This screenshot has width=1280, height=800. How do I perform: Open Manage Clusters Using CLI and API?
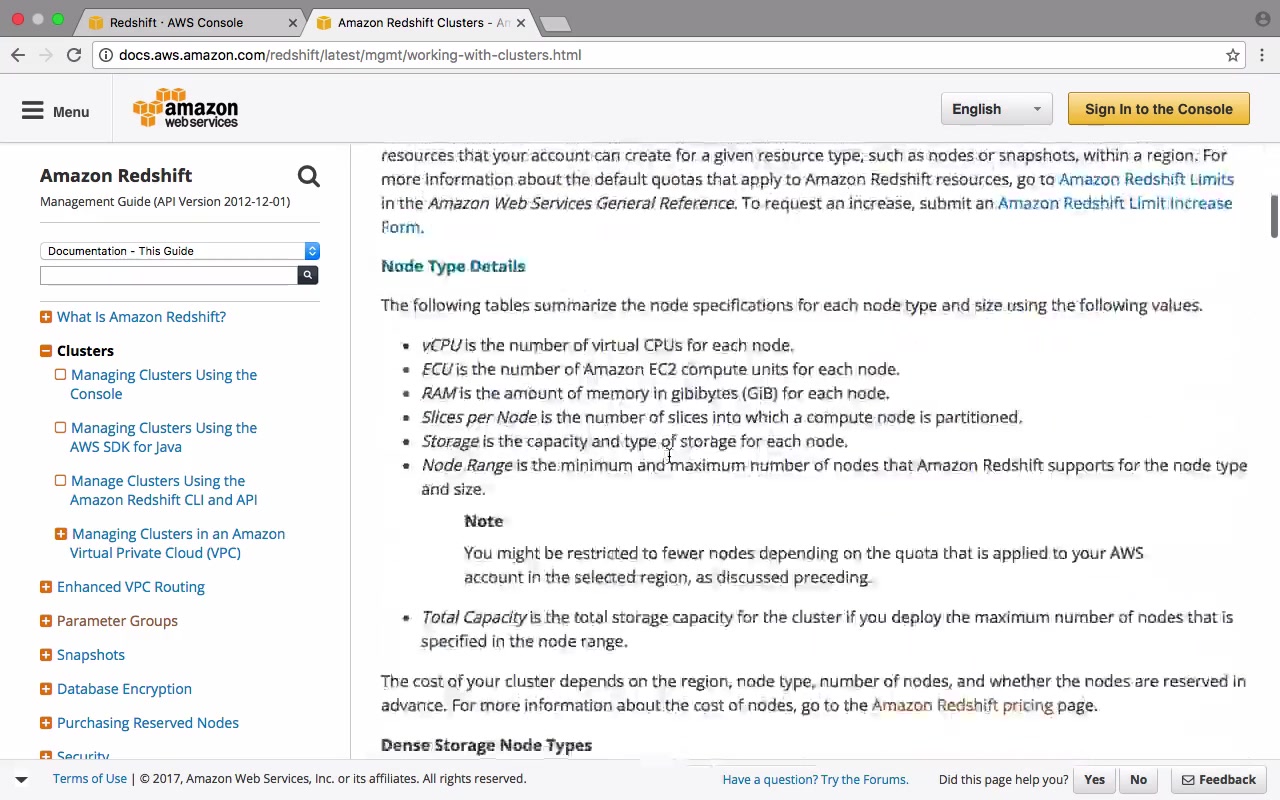pyautogui.click(x=164, y=490)
